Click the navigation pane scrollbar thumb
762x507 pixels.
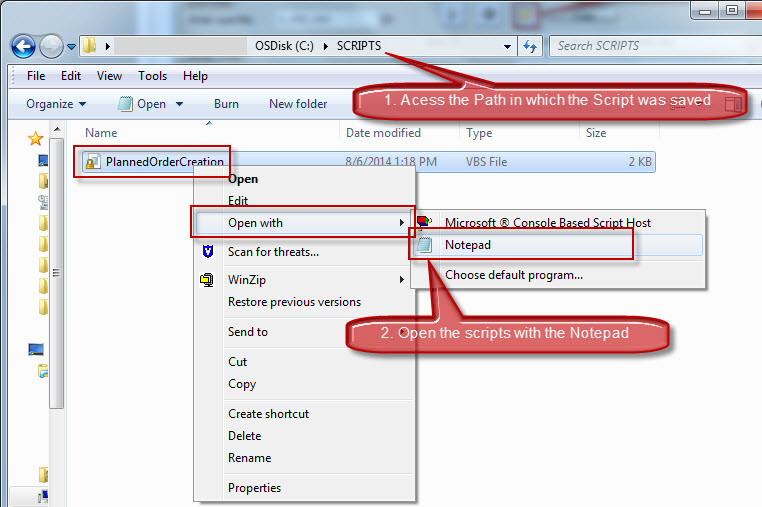coord(57,273)
